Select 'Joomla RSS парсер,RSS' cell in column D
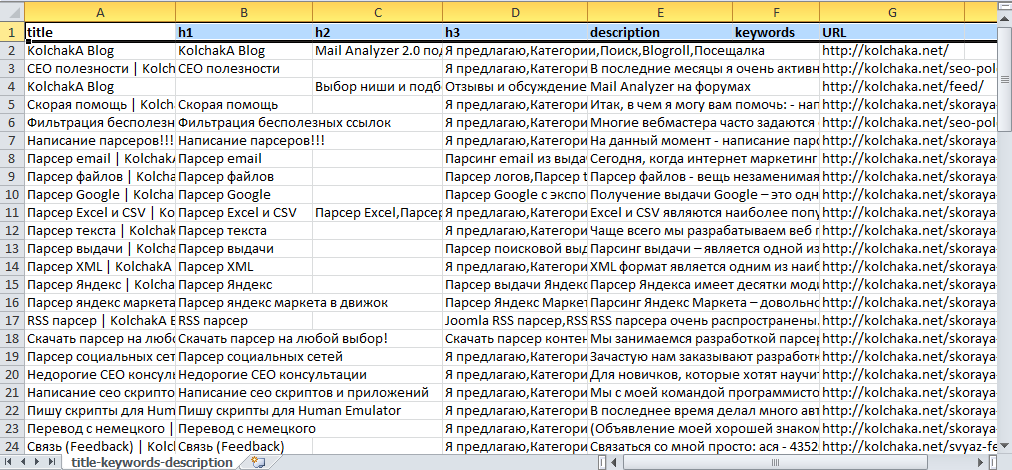Image resolution: width=1012 pixels, height=470 pixels. (x=515, y=320)
